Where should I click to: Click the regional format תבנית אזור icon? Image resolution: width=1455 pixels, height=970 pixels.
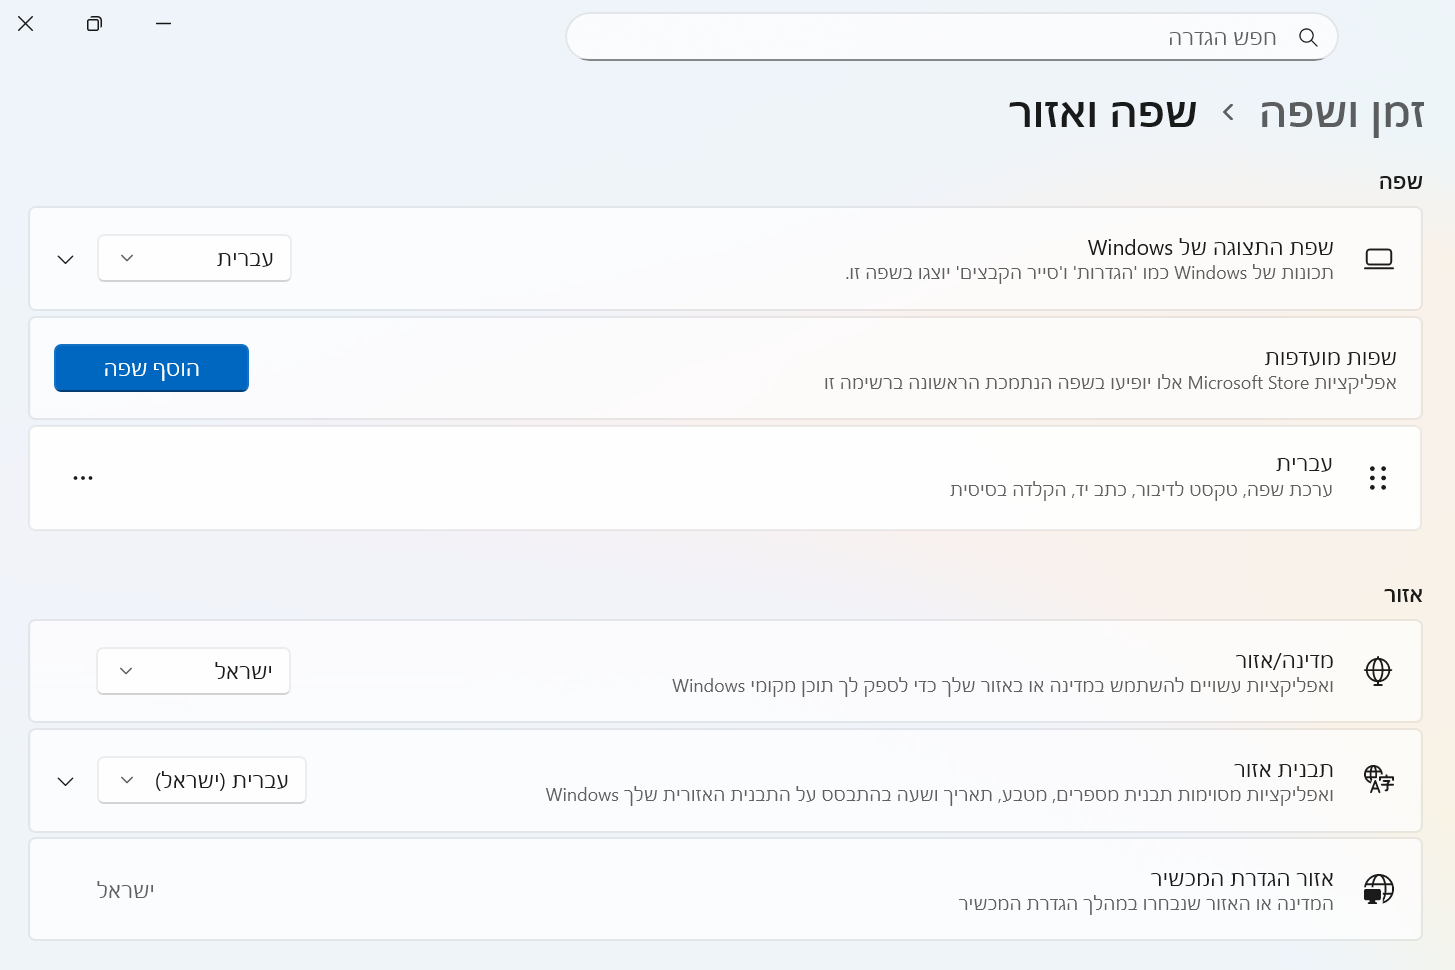(x=1378, y=780)
